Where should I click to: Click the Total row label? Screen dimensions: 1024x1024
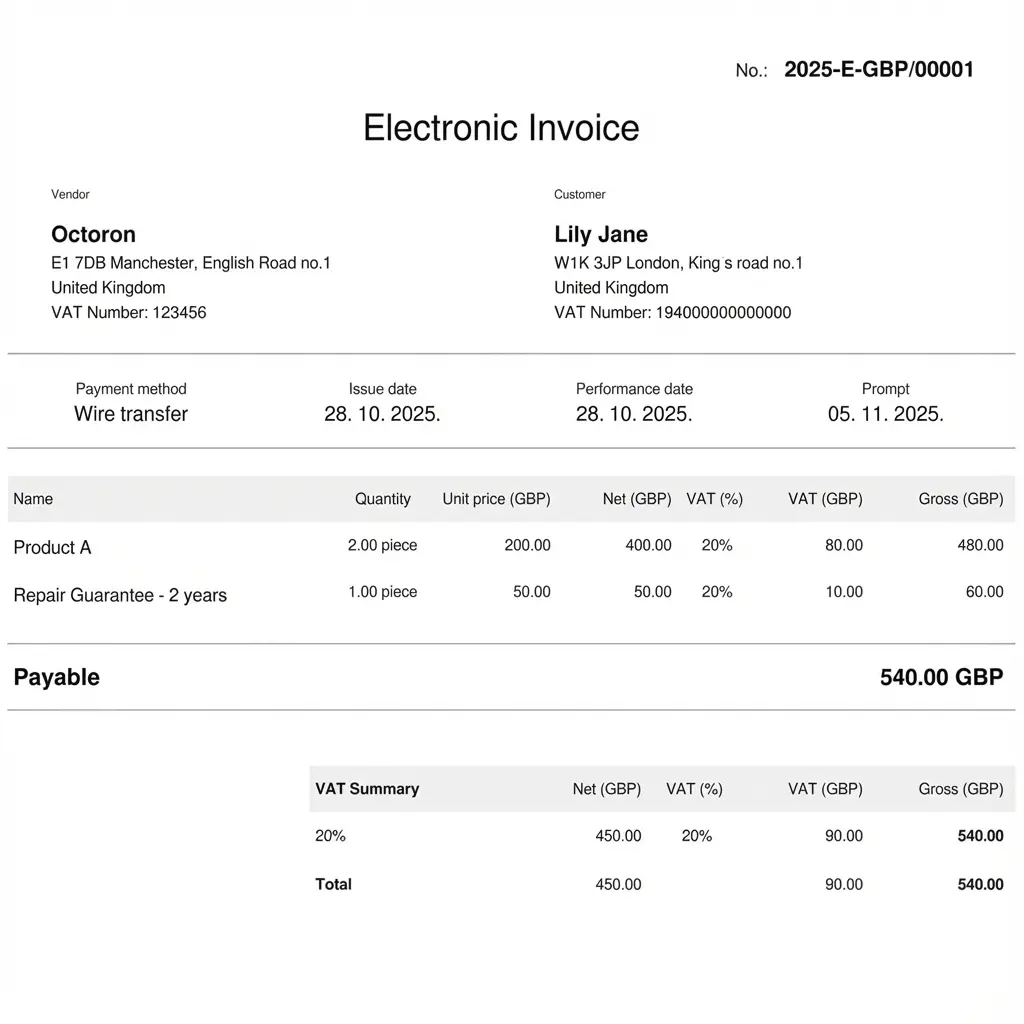pos(333,884)
